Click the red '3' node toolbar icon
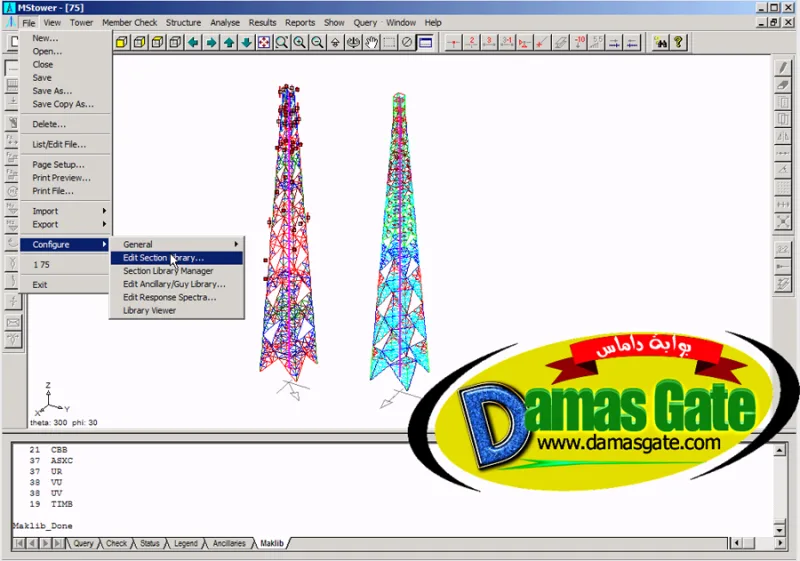Viewport: 800px width, 561px height. click(489, 42)
